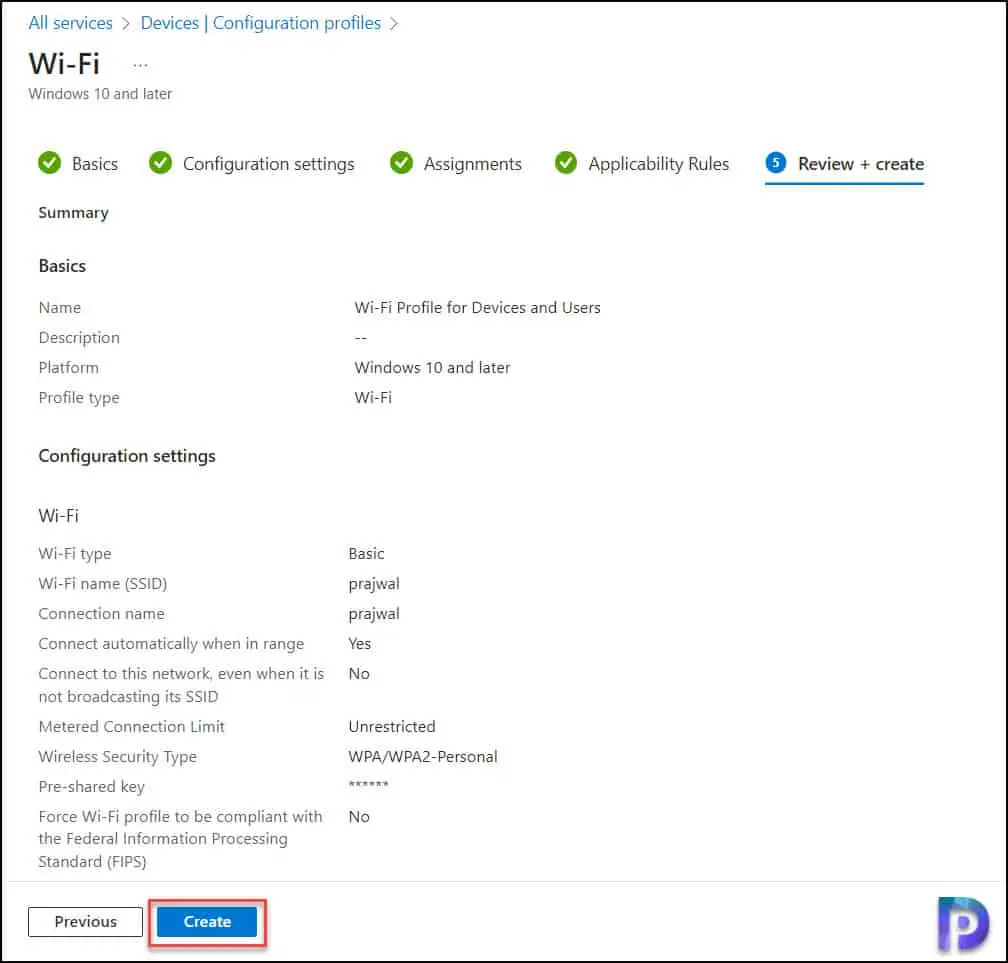Click the green check icon beside Assignments
1008x963 pixels.
tap(401, 163)
